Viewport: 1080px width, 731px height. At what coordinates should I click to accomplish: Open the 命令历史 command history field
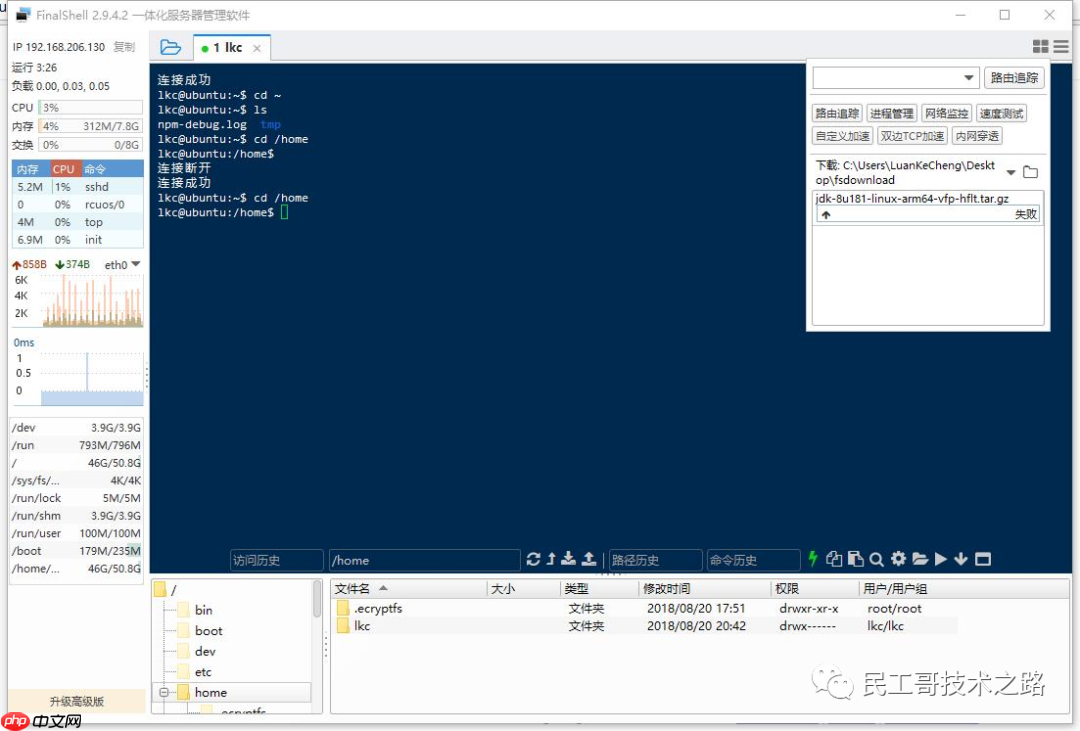click(x=754, y=560)
